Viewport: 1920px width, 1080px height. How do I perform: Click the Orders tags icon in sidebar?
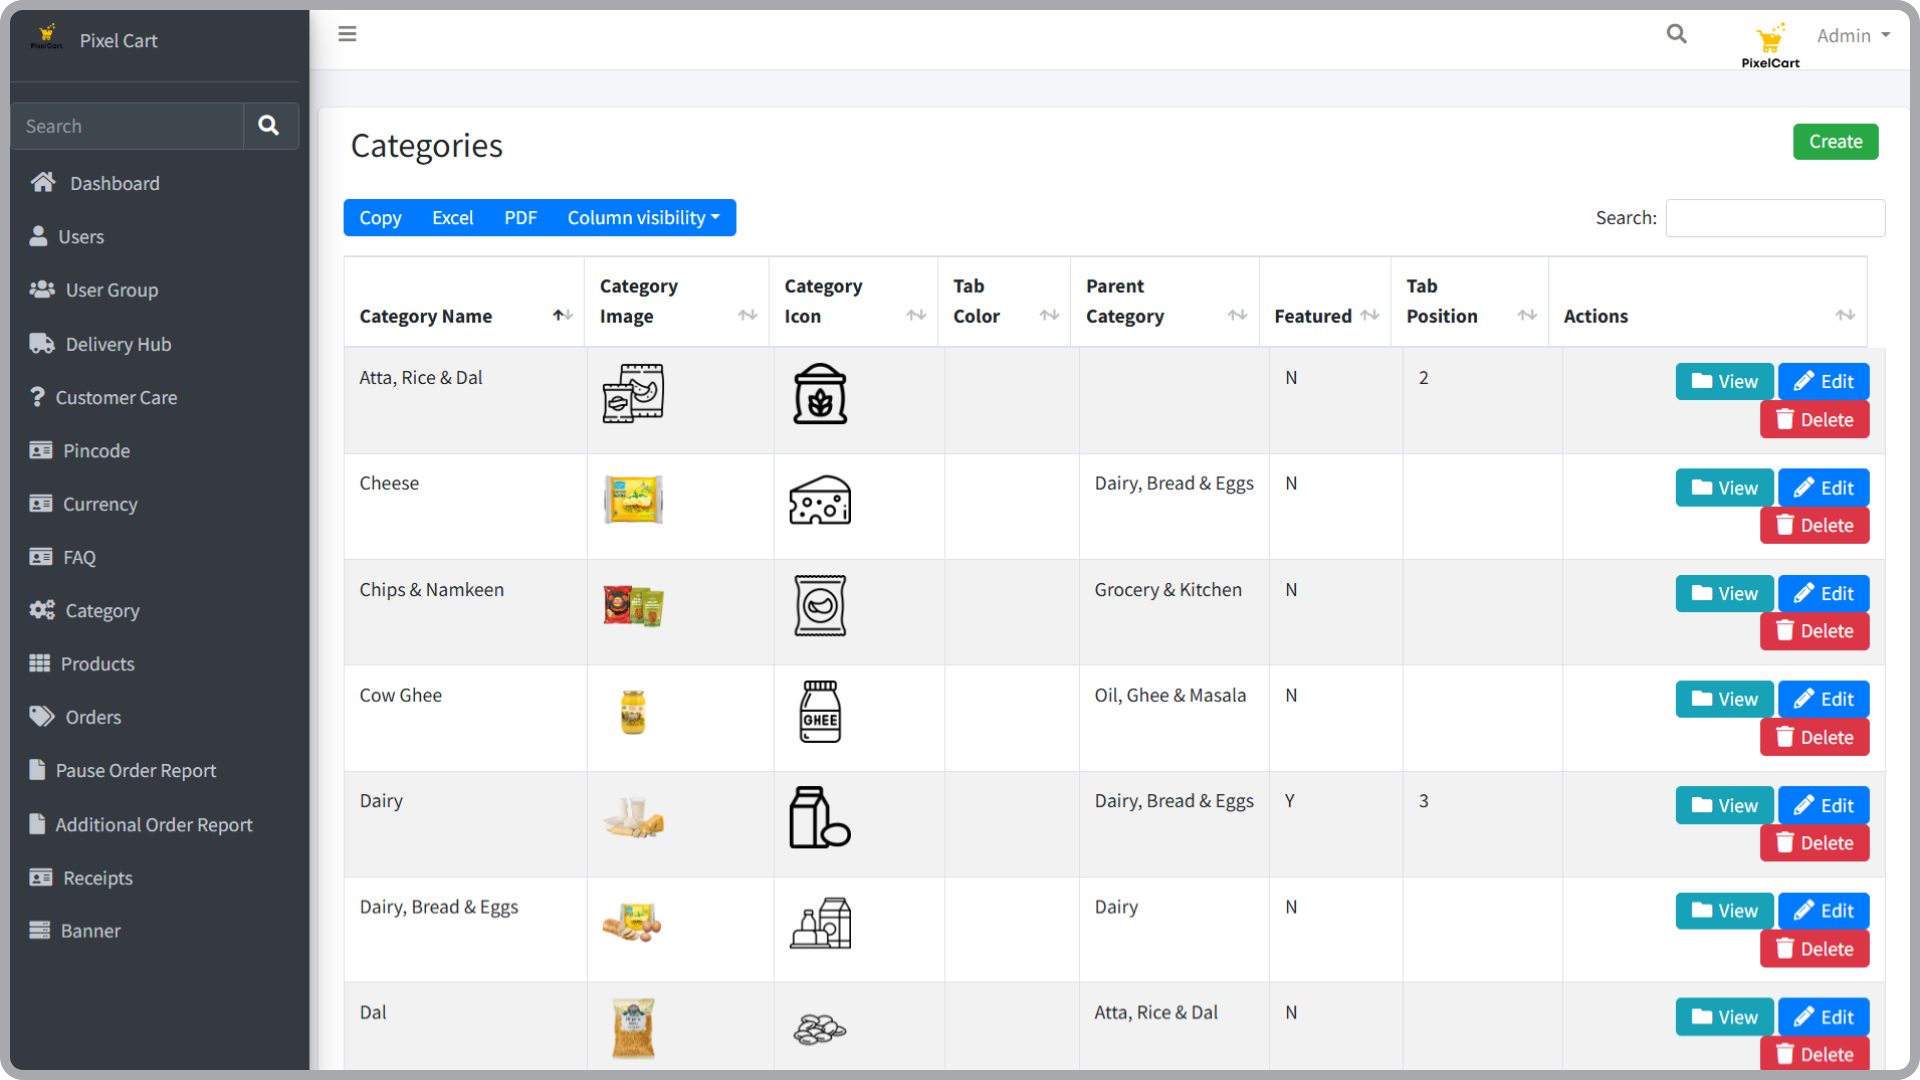click(x=42, y=717)
